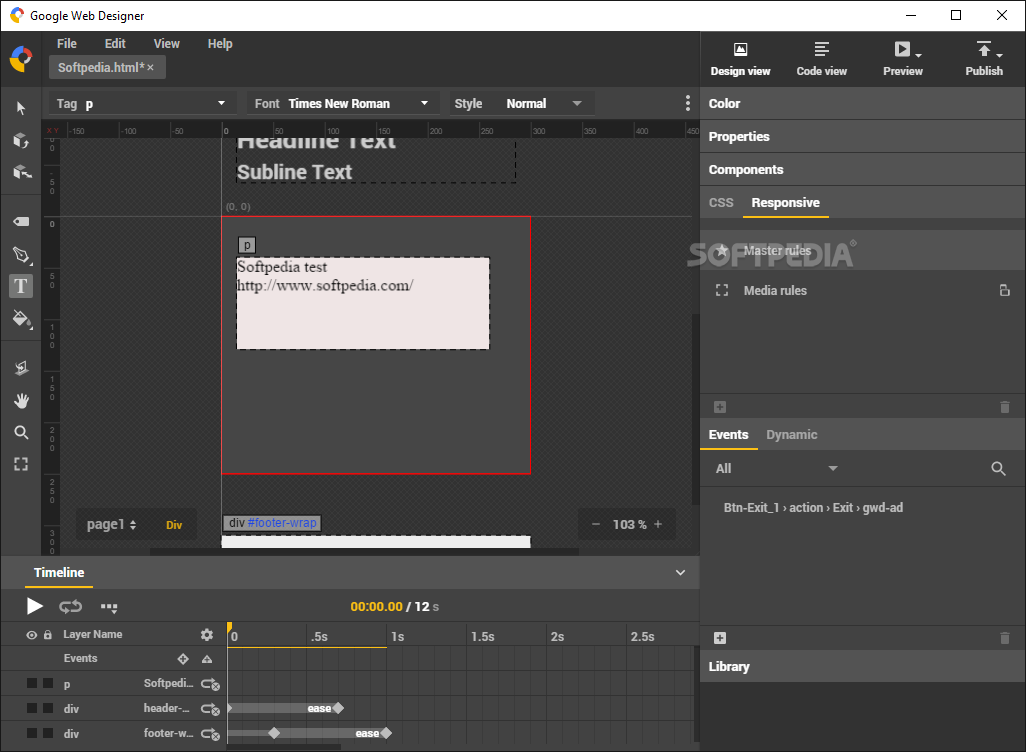
Task: Add a new responsive rule with plus icon
Action: point(720,407)
